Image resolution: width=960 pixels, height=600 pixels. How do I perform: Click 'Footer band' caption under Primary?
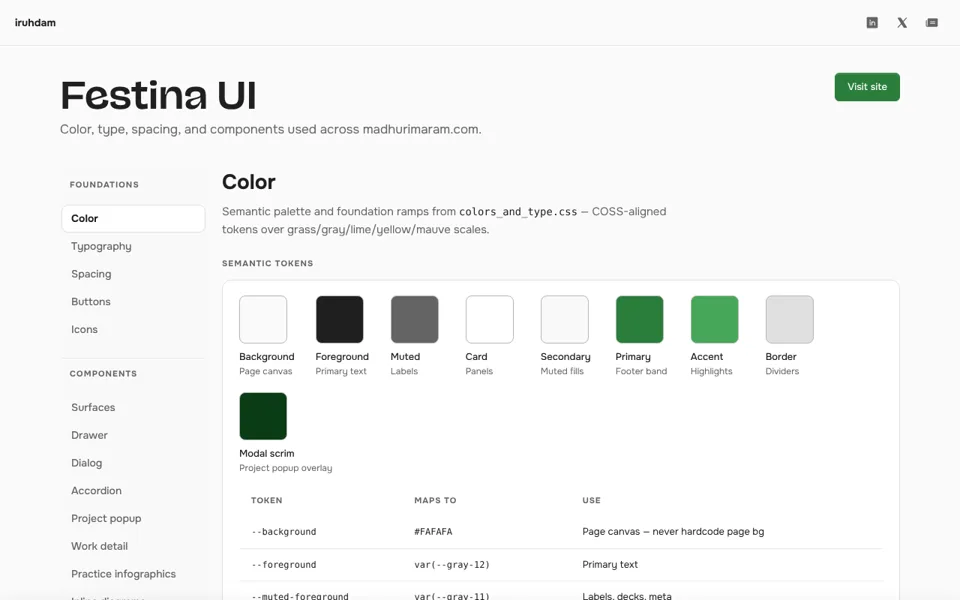pyautogui.click(x=641, y=371)
